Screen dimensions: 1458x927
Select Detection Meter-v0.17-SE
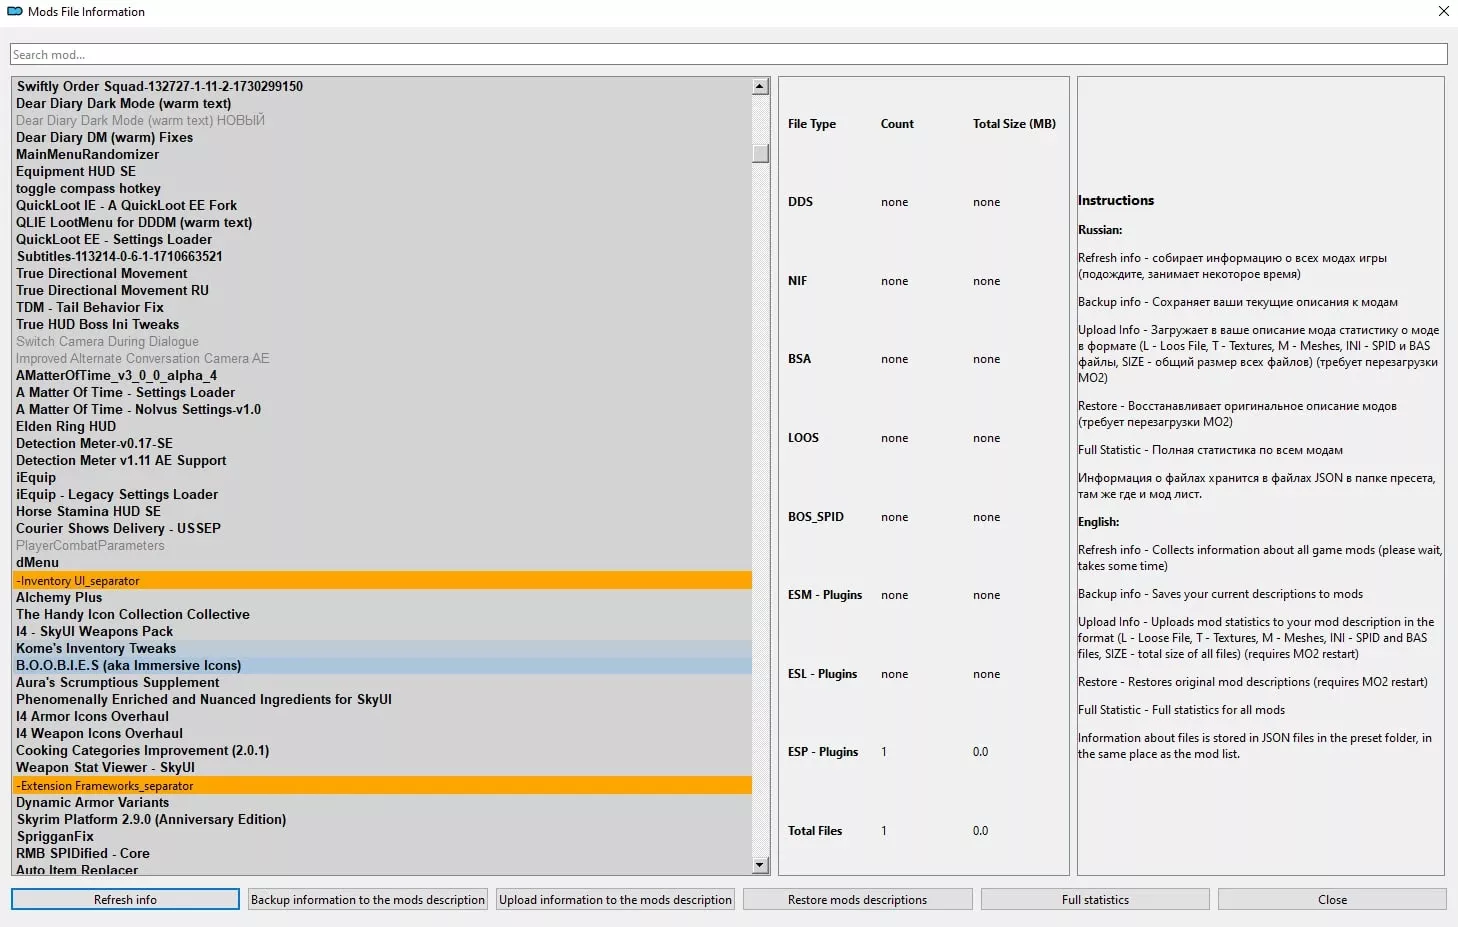pyautogui.click(x=95, y=443)
